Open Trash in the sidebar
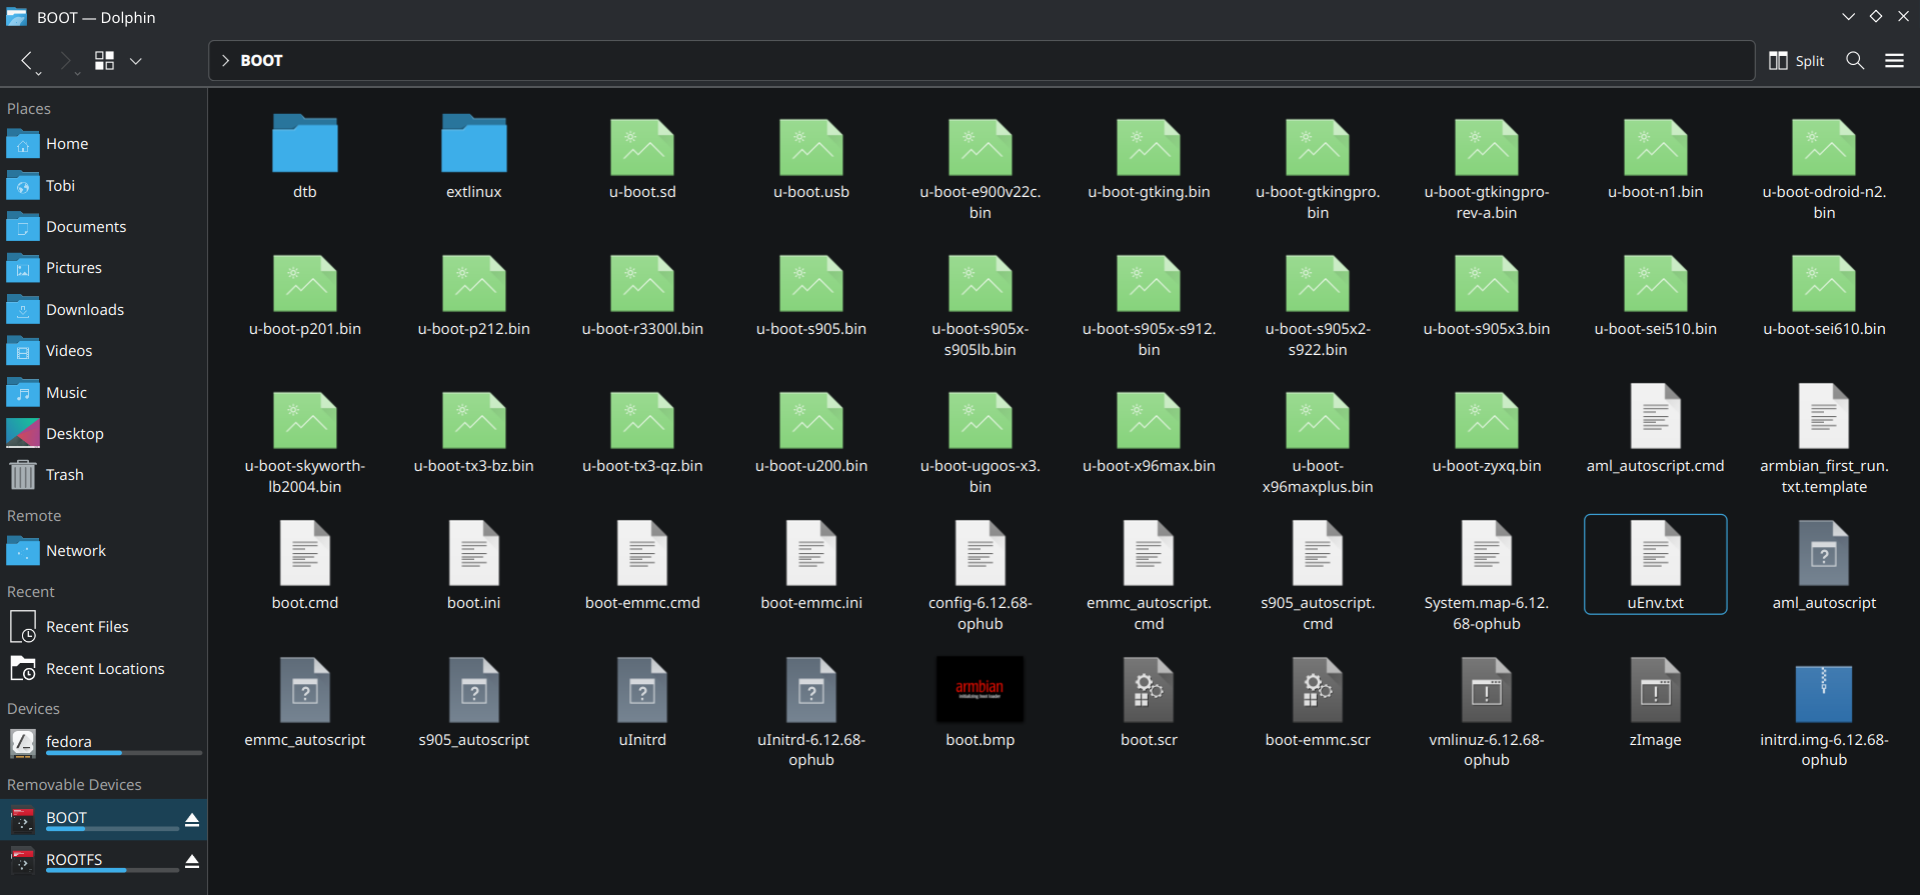Image resolution: width=1920 pixels, height=895 pixels. pyautogui.click(x=64, y=474)
